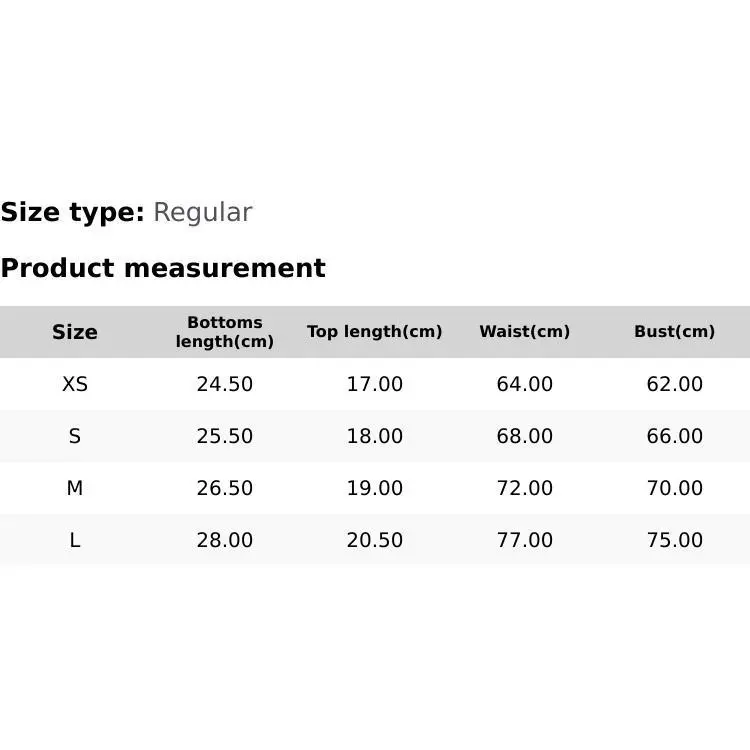Click the Product measurement heading
Screen dimensions: 750x750
pyautogui.click(x=163, y=268)
